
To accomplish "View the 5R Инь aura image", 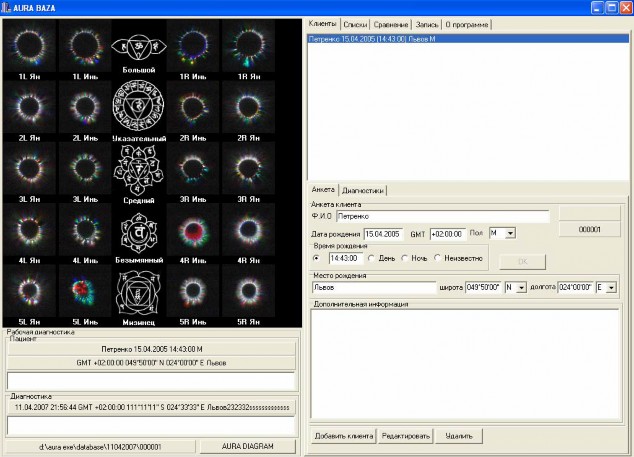I will 193,291.
